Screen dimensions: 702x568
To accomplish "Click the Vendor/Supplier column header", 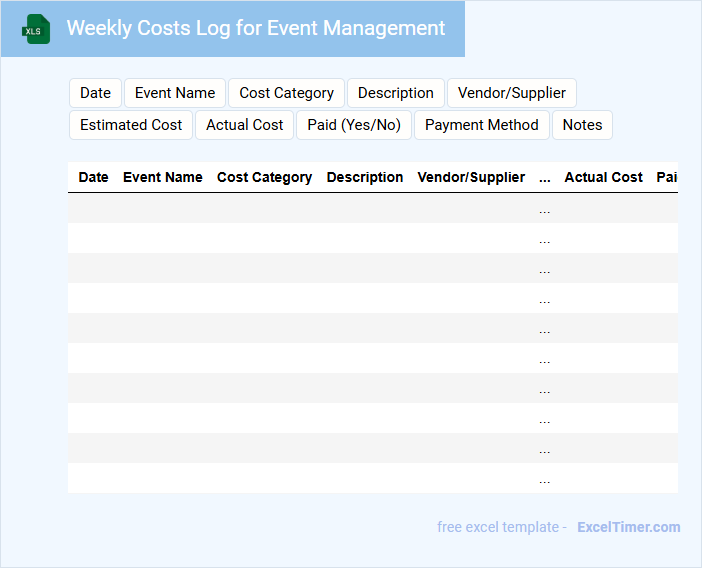I will tap(471, 177).
